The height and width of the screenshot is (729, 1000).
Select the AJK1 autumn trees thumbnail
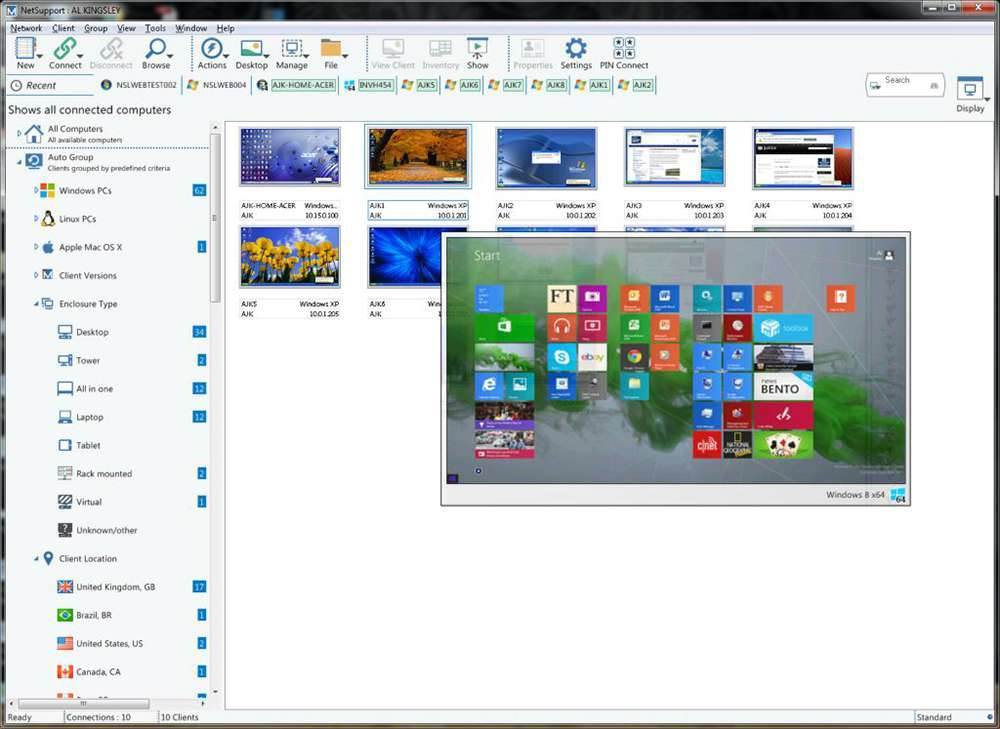tap(418, 157)
